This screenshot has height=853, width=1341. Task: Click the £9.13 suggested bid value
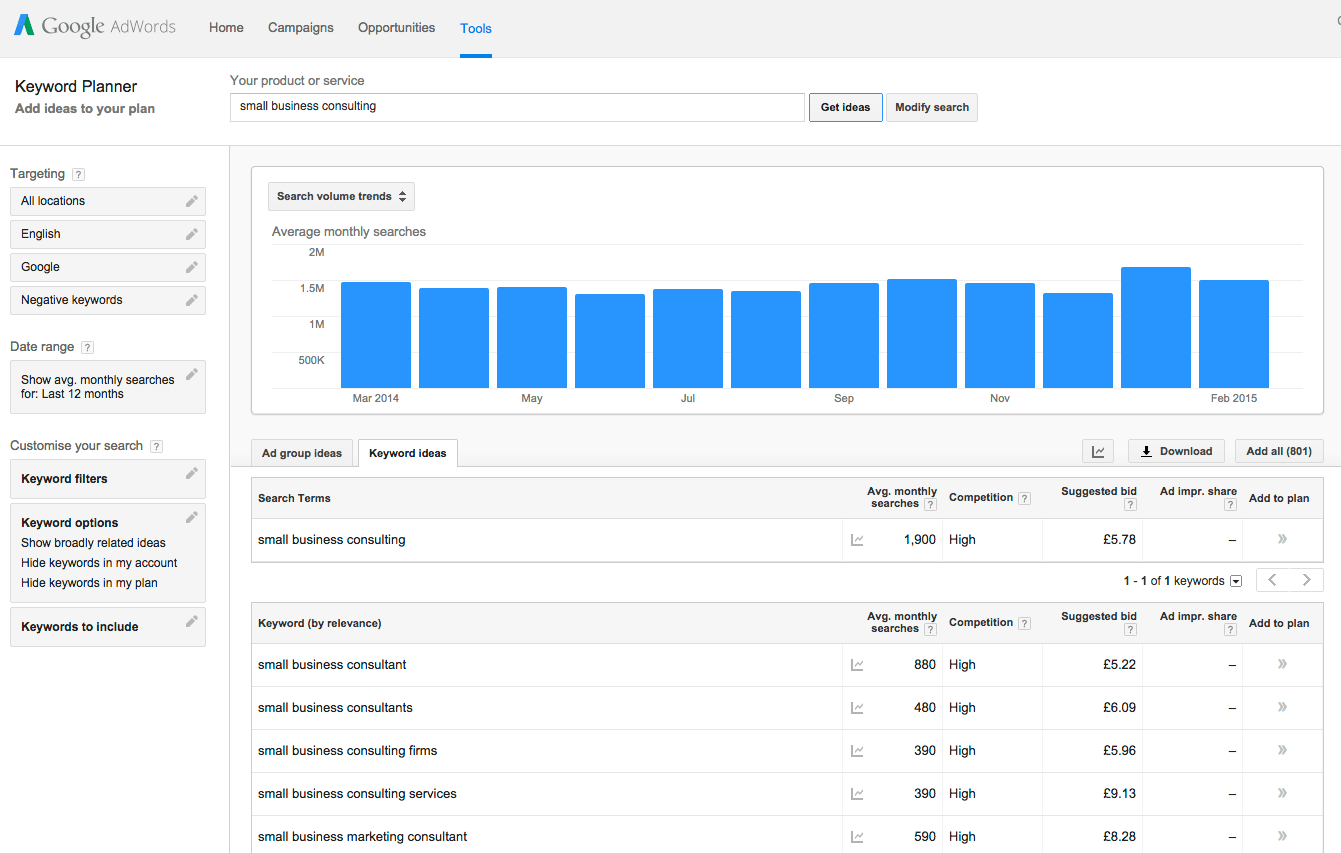[x=1119, y=793]
